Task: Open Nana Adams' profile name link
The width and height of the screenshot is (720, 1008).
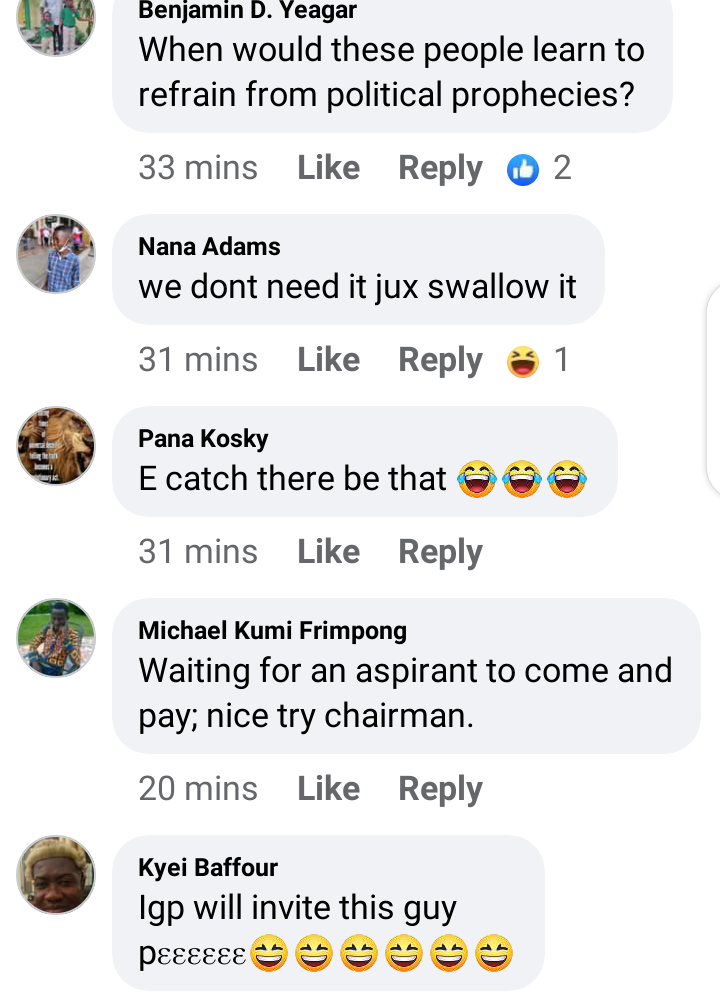Action: tap(209, 246)
